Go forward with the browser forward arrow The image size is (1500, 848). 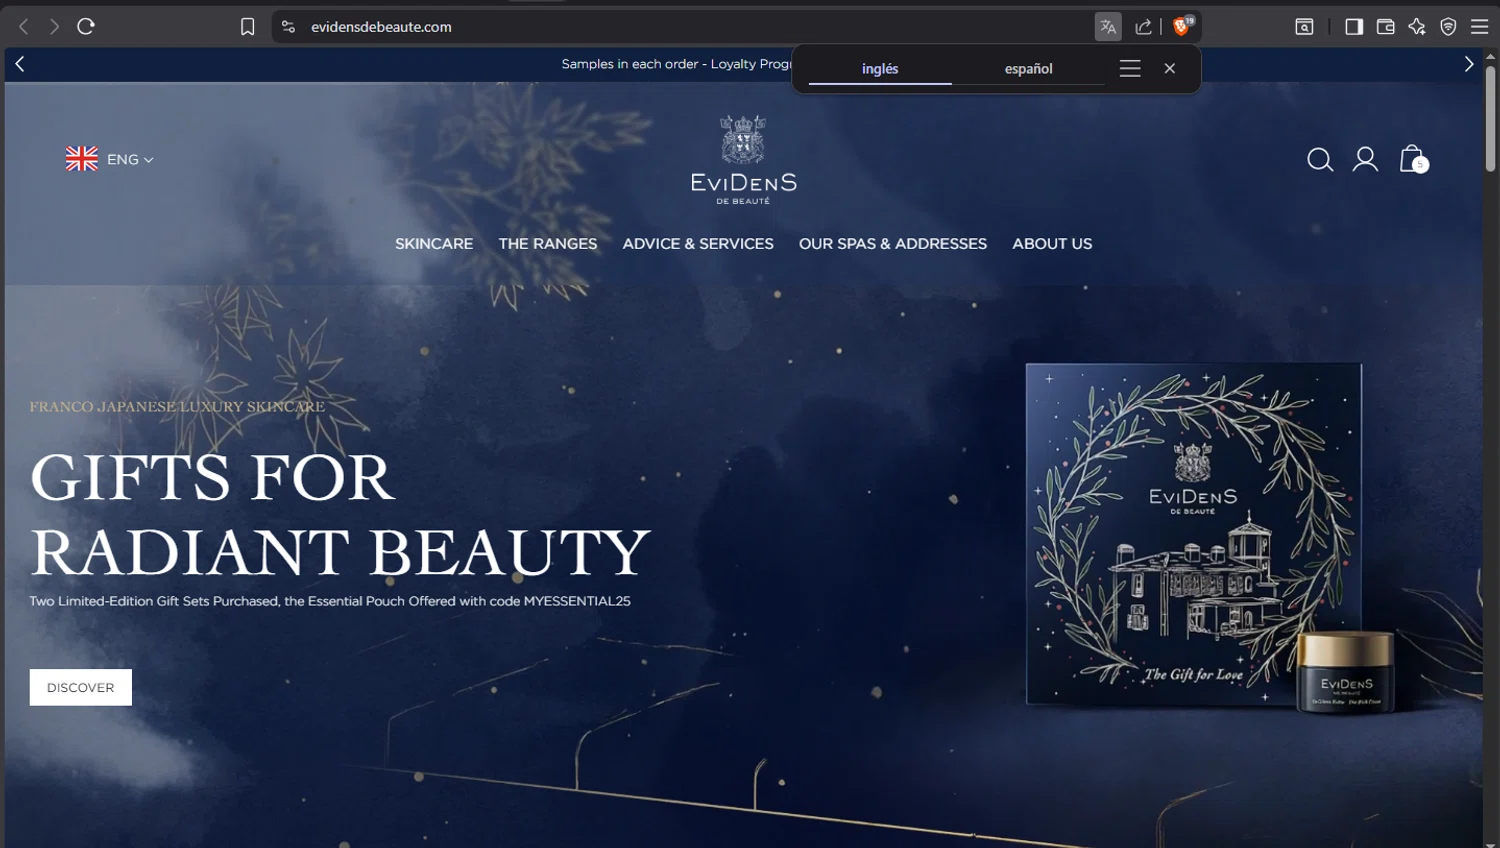(54, 27)
